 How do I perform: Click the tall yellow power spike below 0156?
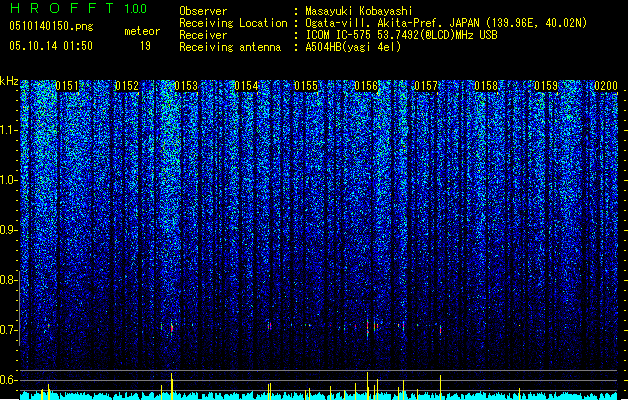pyautogui.click(x=367, y=386)
